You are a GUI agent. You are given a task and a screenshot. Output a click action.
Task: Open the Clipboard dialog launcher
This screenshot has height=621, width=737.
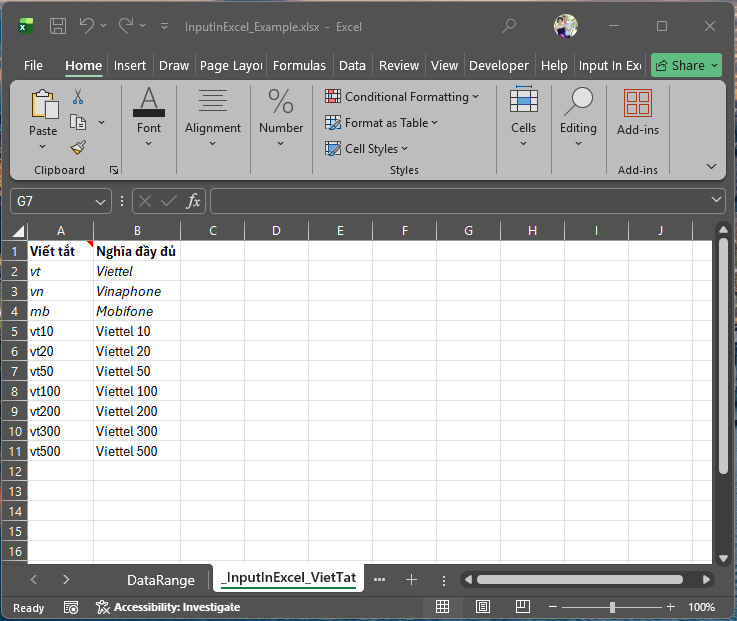114,170
